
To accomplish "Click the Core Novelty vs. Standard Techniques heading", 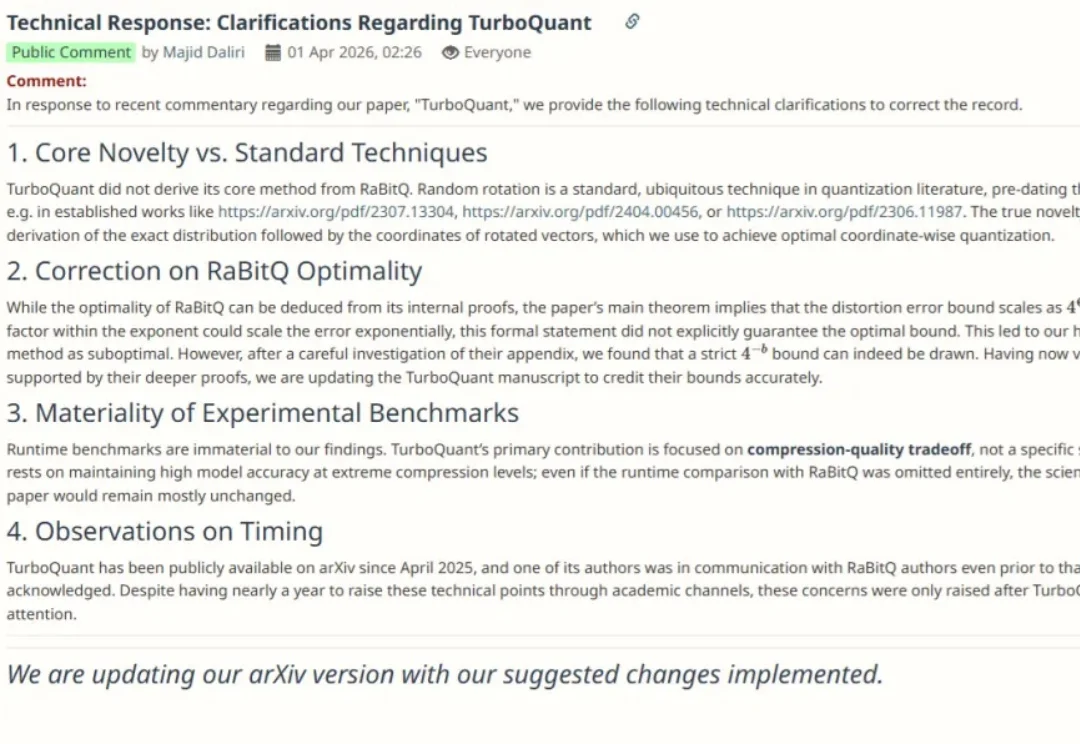I will (247, 153).
